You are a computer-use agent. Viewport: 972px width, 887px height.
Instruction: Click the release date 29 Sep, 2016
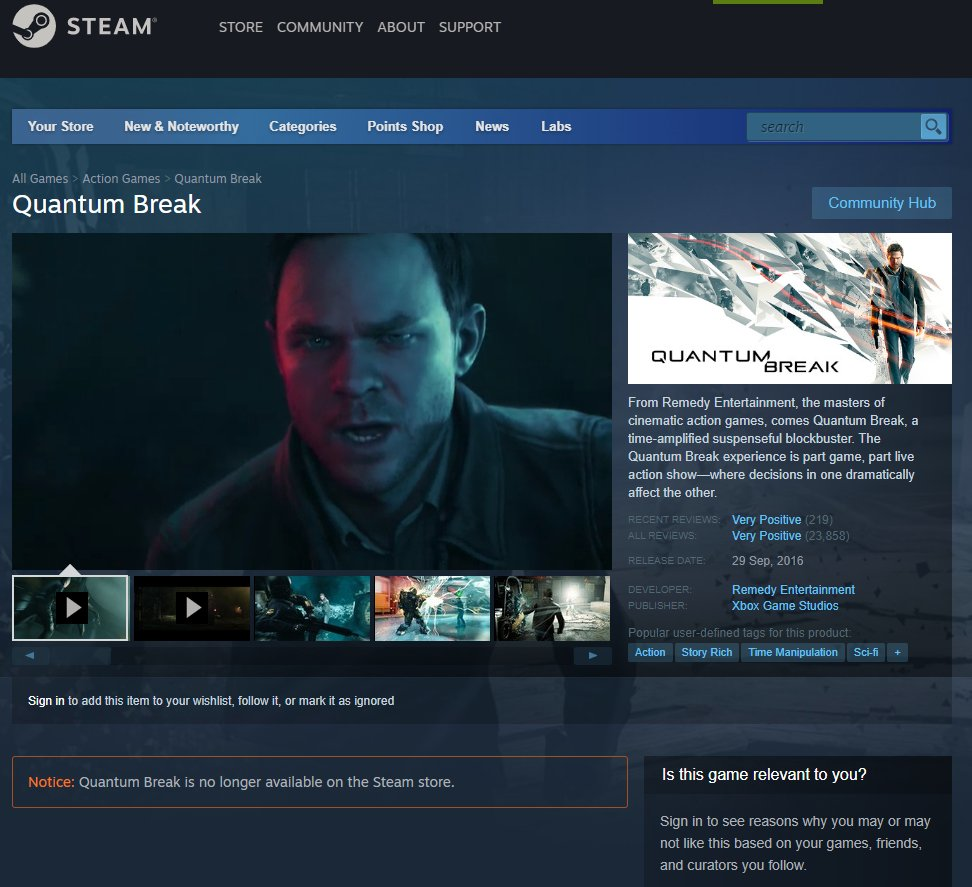[x=767, y=560]
